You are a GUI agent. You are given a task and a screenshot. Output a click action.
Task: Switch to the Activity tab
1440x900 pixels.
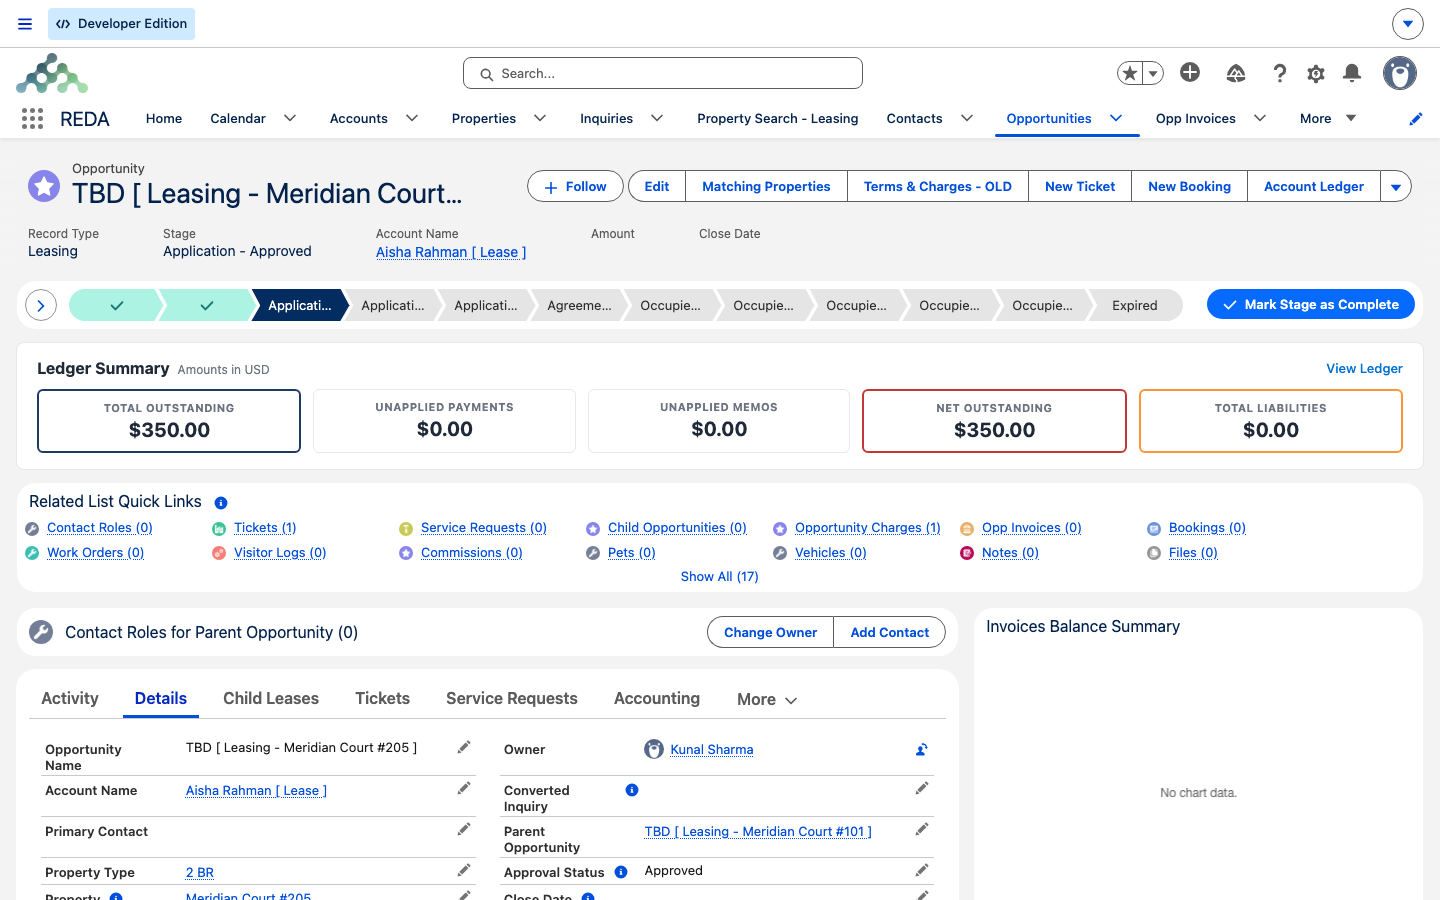[x=70, y=698]
